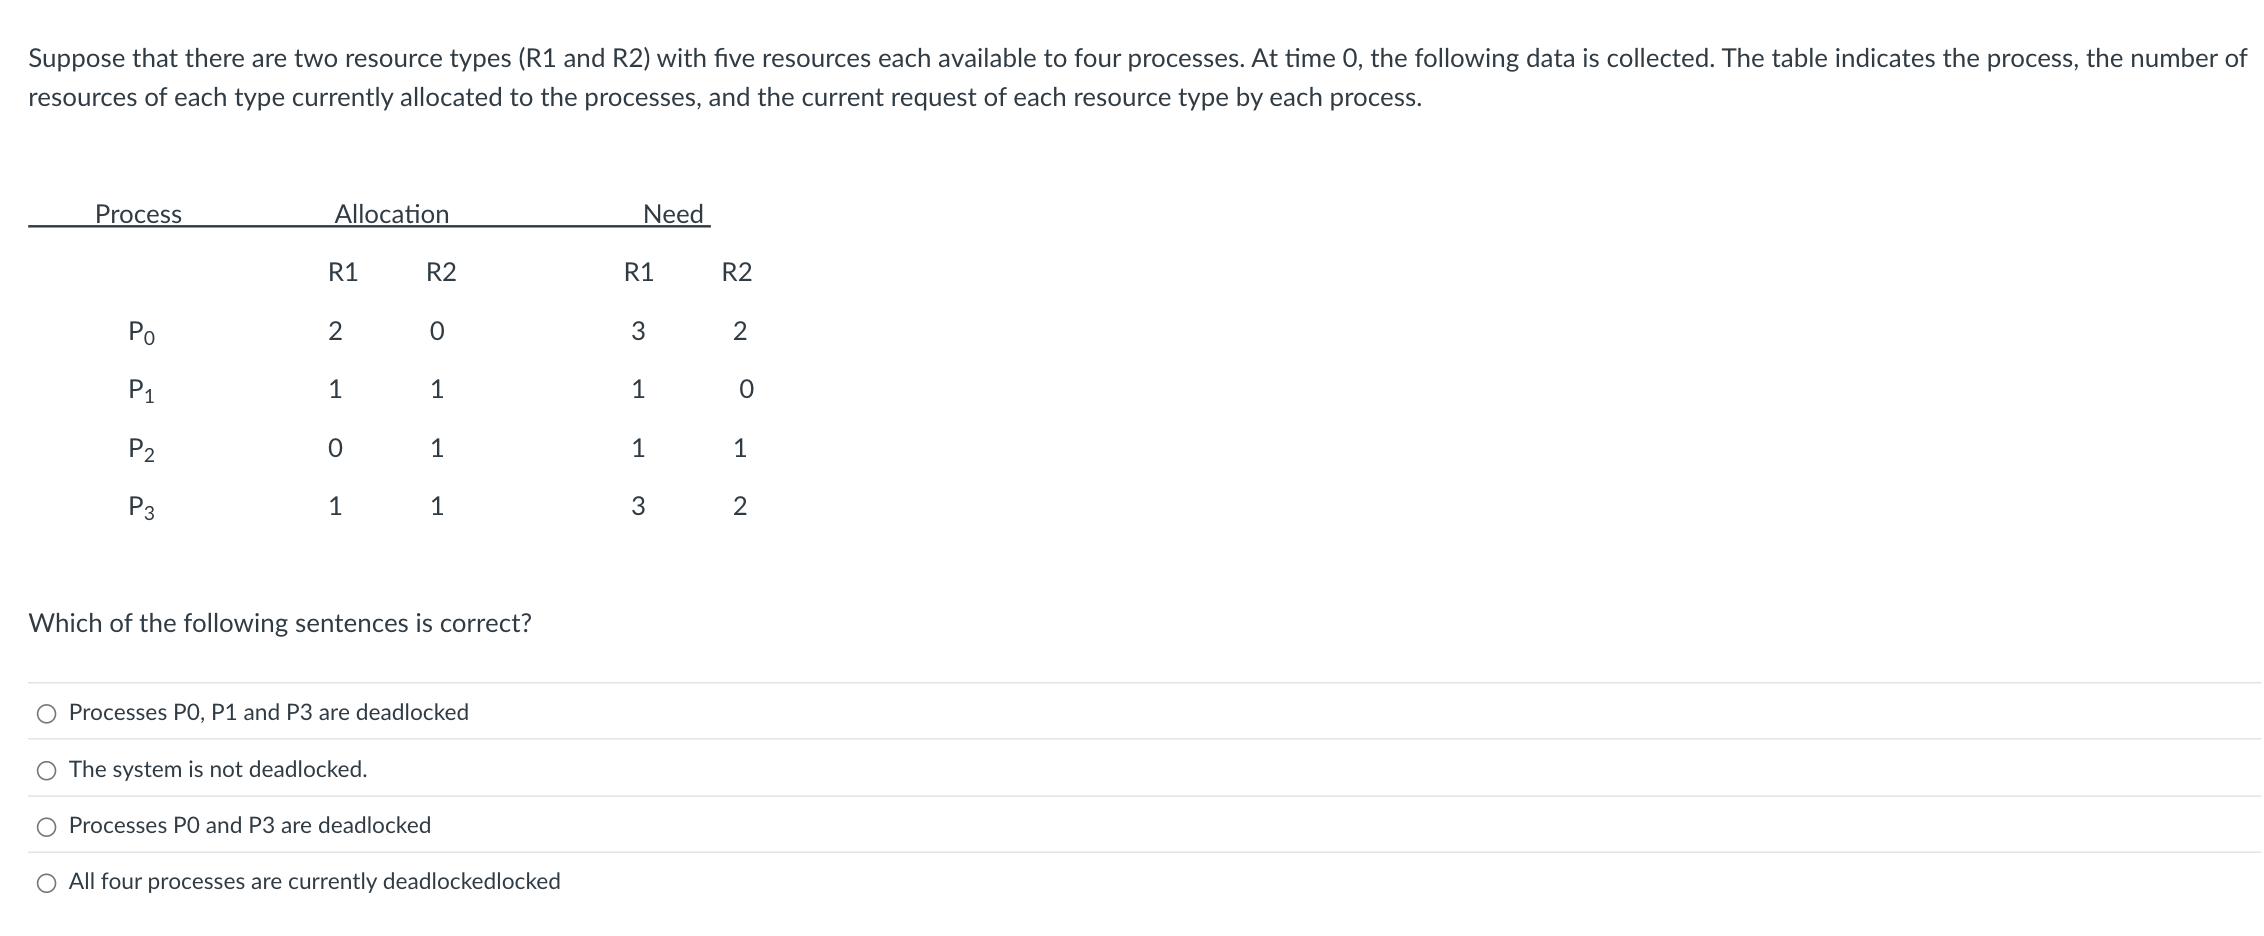Screen dimensions: 2264x936
Task: Click the answer text 'The system is not deadlocked'
Action: click(x=217, y=769)
